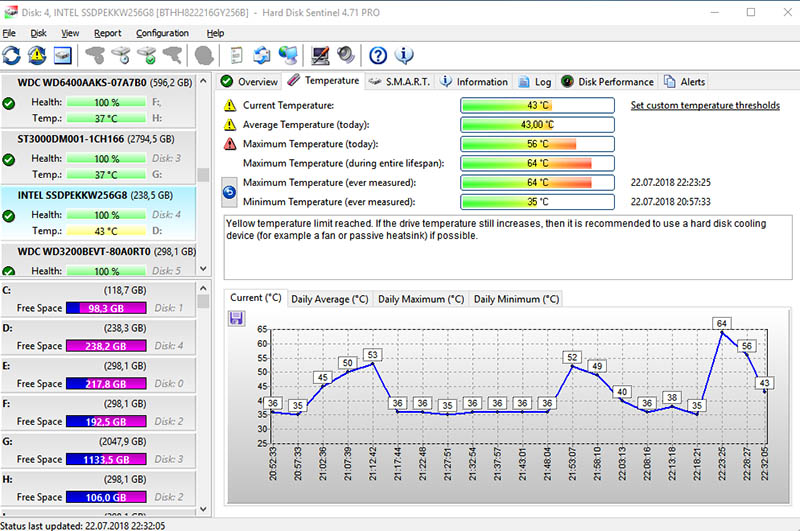Image resolution: width=800 pixels, height=531 pixels.
Task: Click the monitor with pen configuration icon
Action: 320,55
